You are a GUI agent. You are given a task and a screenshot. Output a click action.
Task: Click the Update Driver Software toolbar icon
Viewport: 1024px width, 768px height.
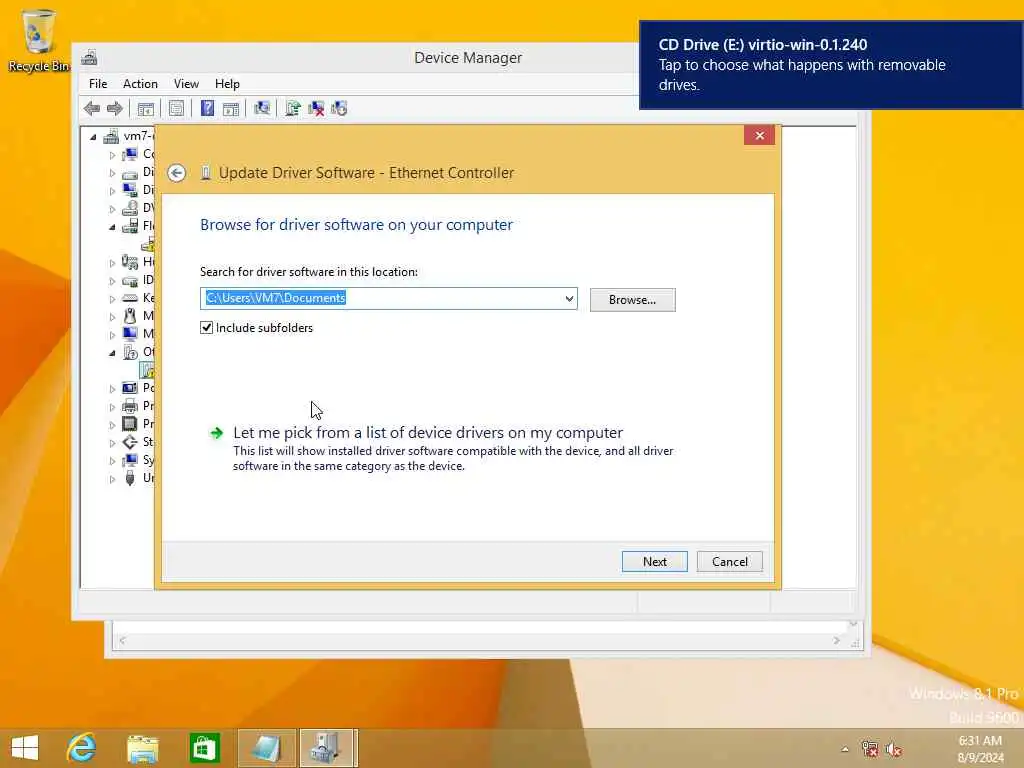point(293,108)
